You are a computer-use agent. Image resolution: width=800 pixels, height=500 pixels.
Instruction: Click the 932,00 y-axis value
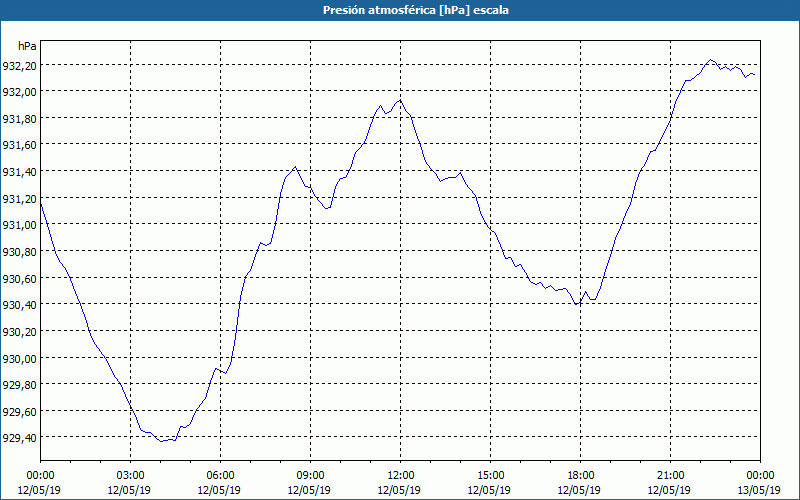pos(19,92)
